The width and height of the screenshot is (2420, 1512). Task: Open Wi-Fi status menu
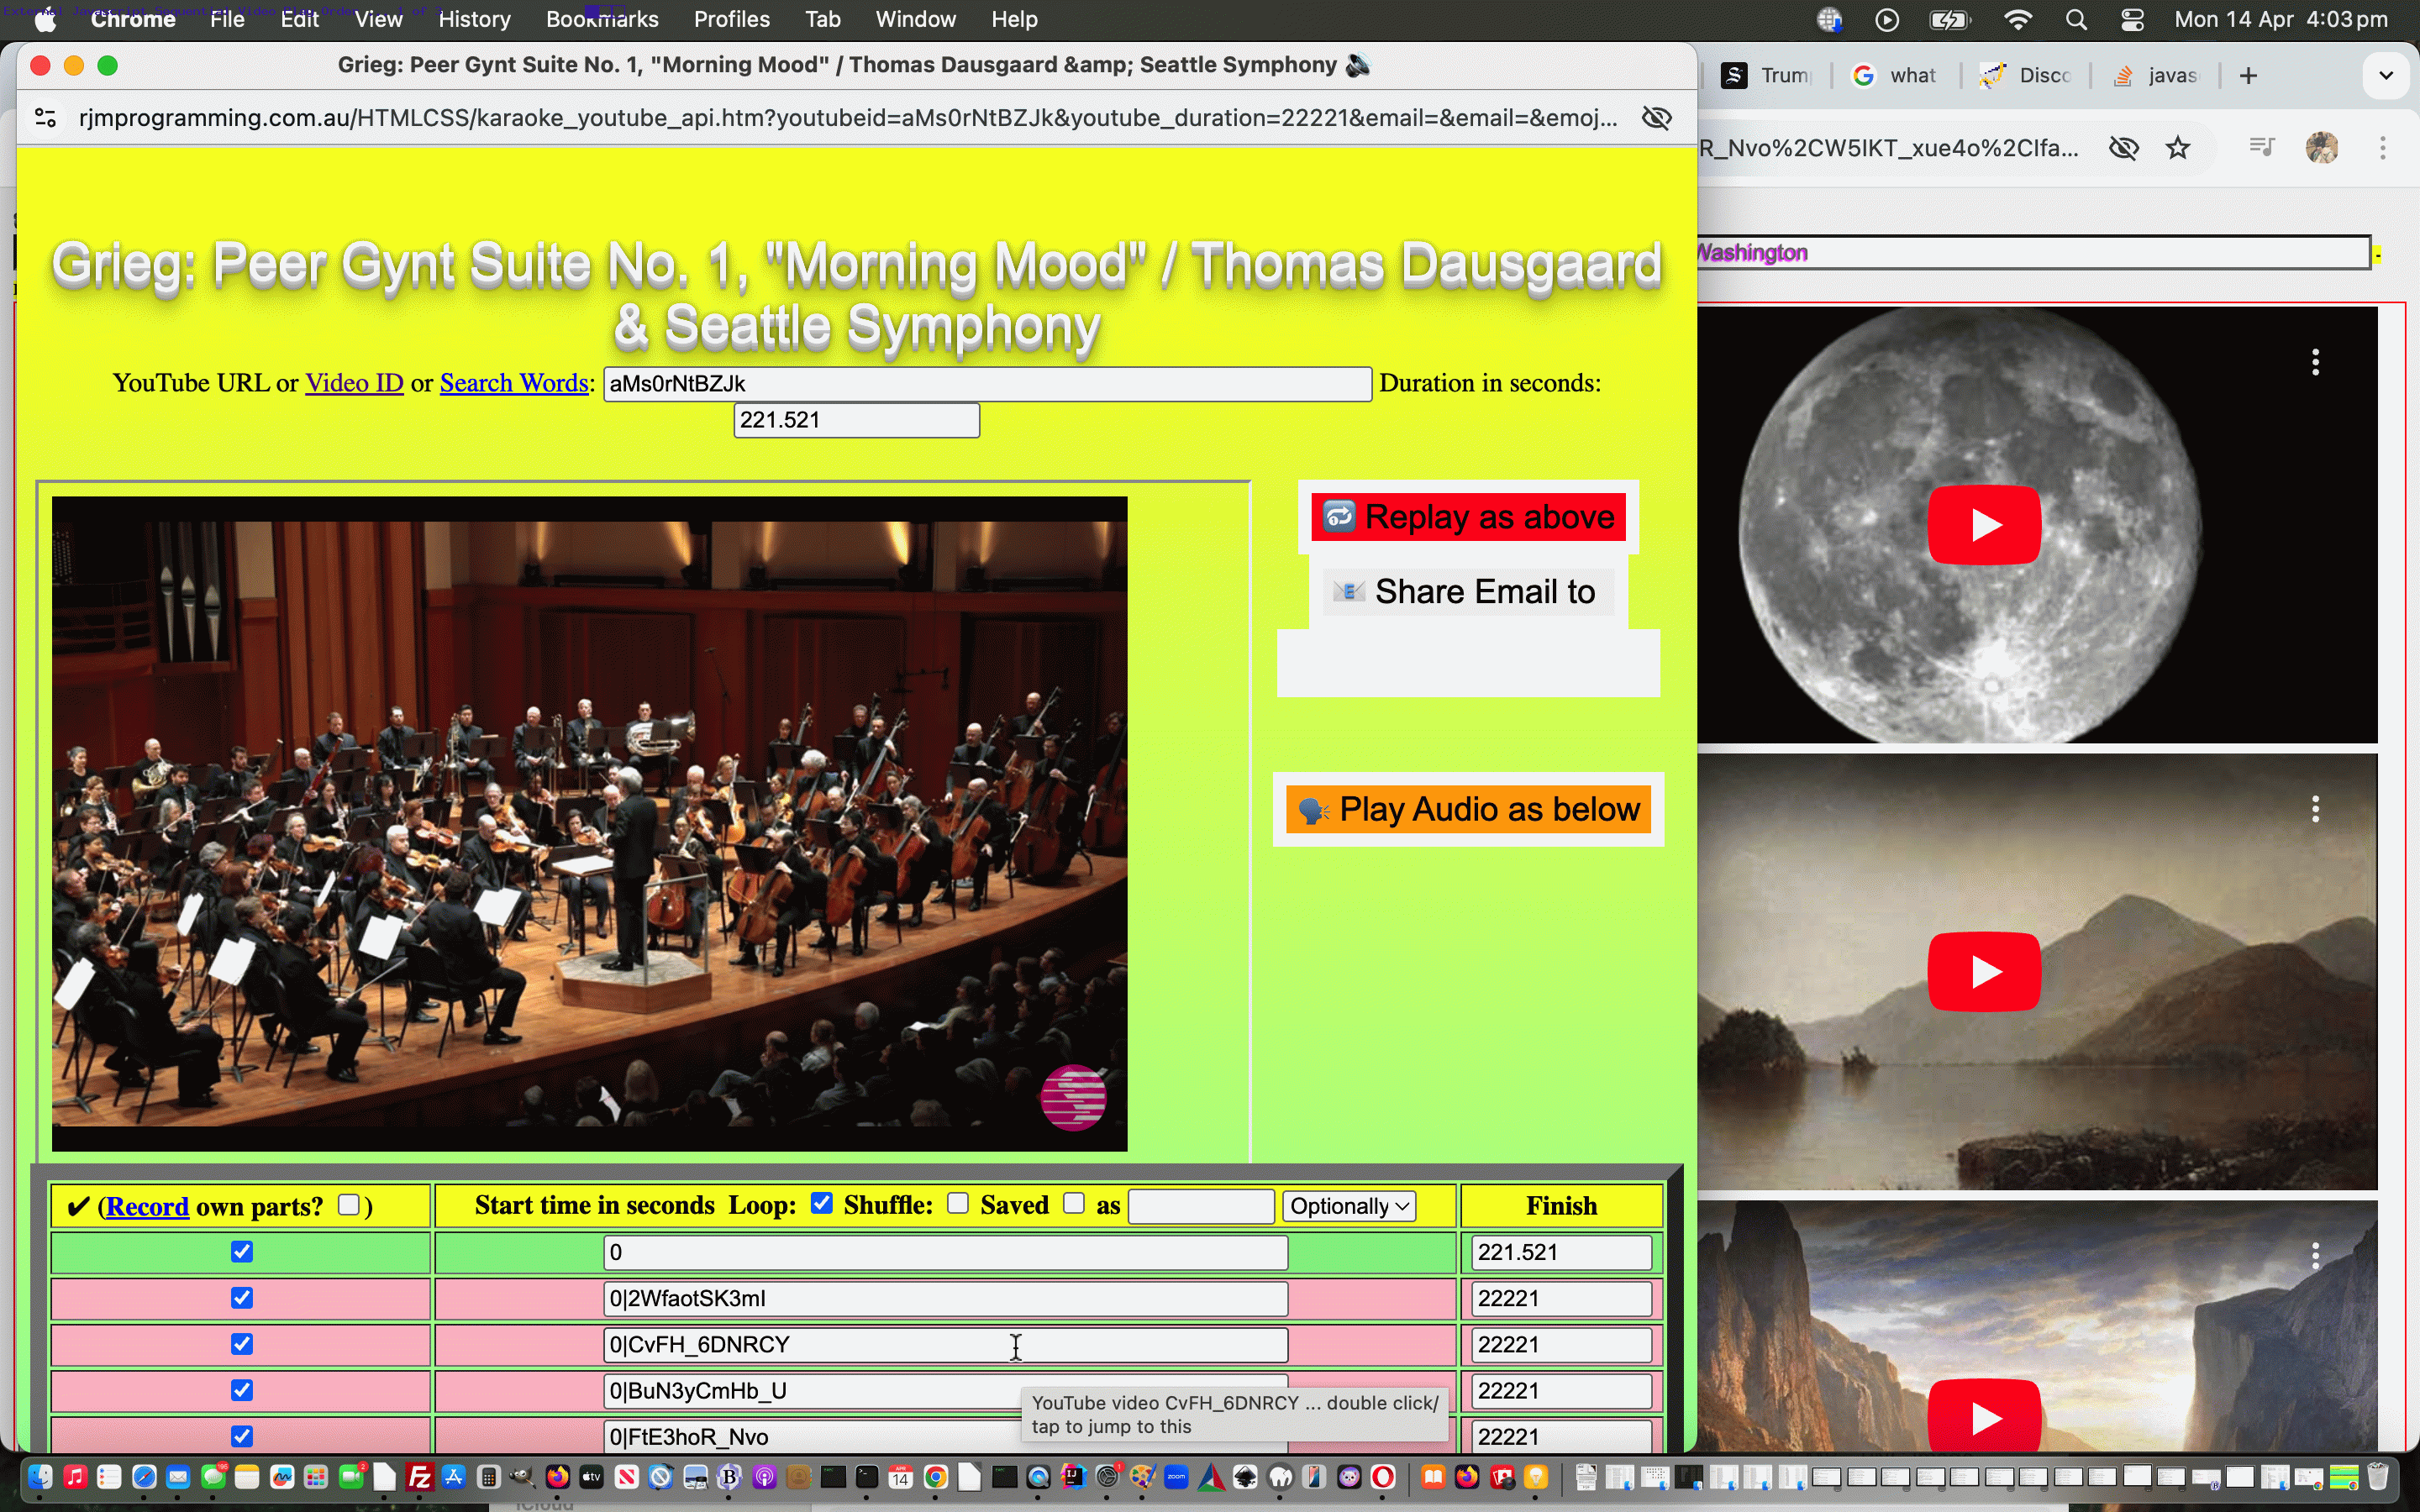2018,20
